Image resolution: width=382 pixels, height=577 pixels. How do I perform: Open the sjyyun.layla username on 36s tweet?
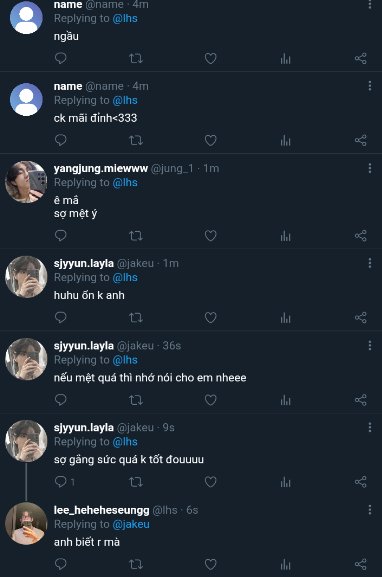[x=84, y=346]
